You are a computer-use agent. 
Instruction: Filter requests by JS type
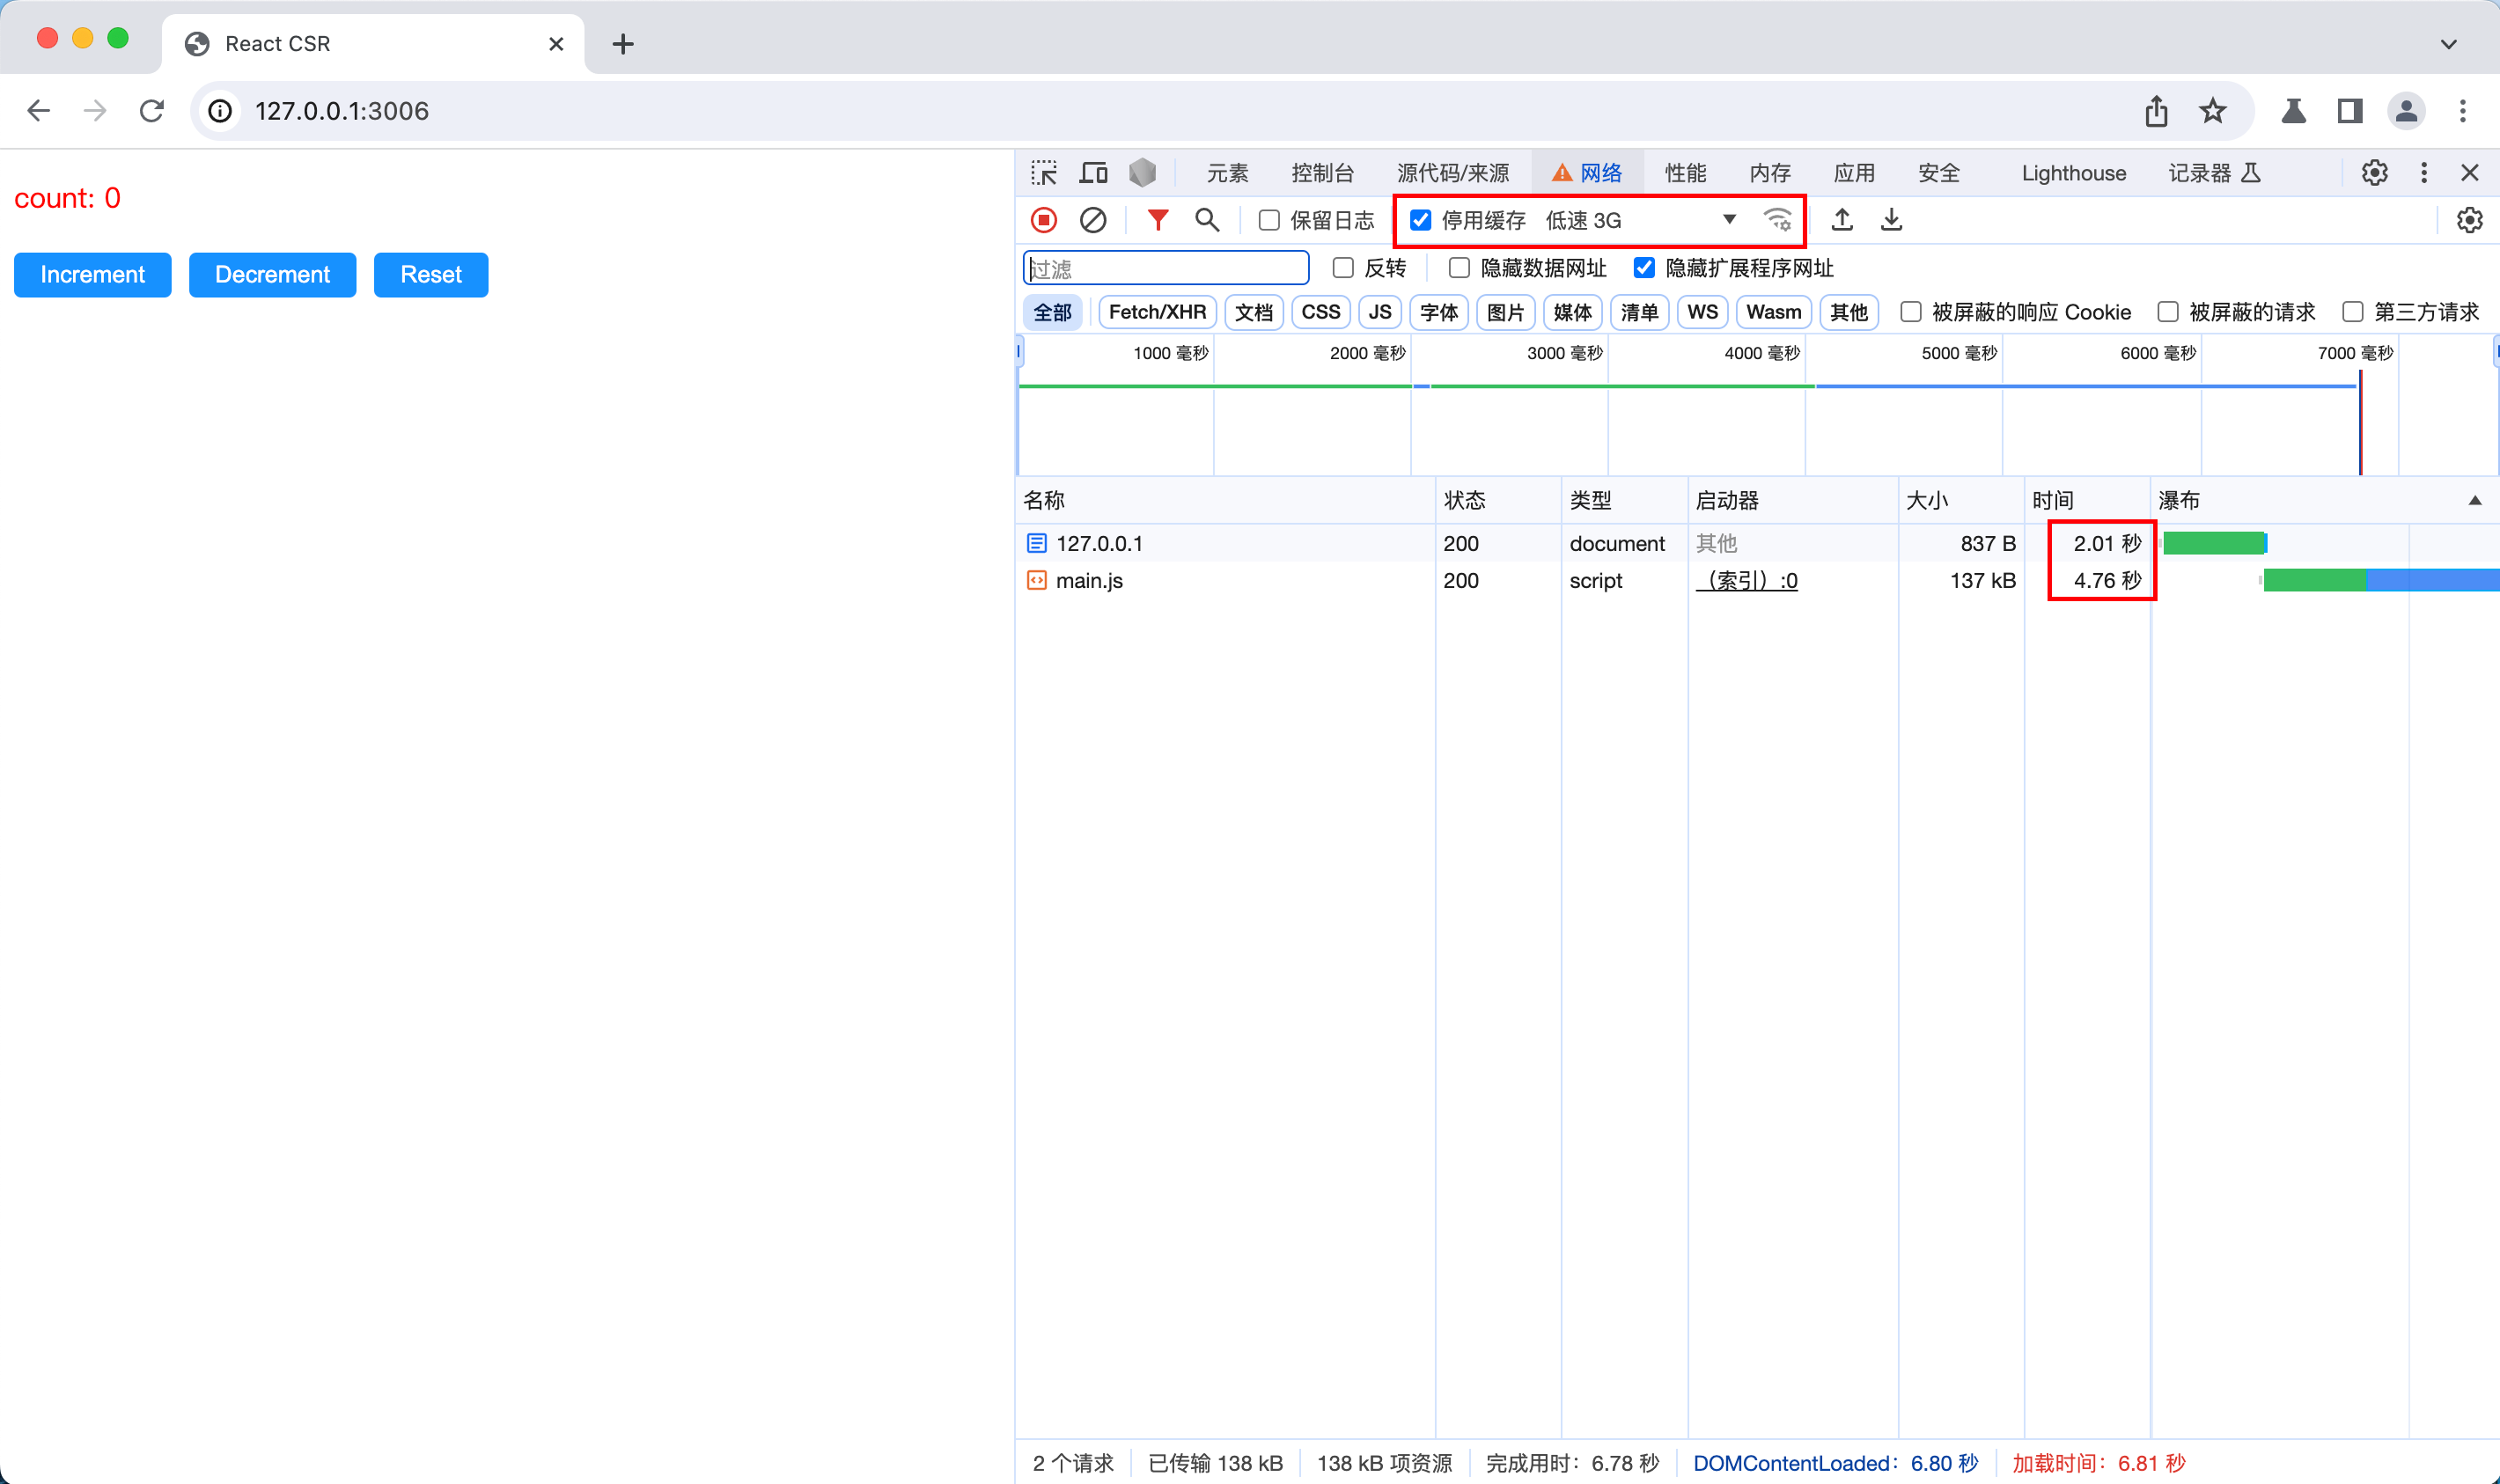tap(1379, 312)
